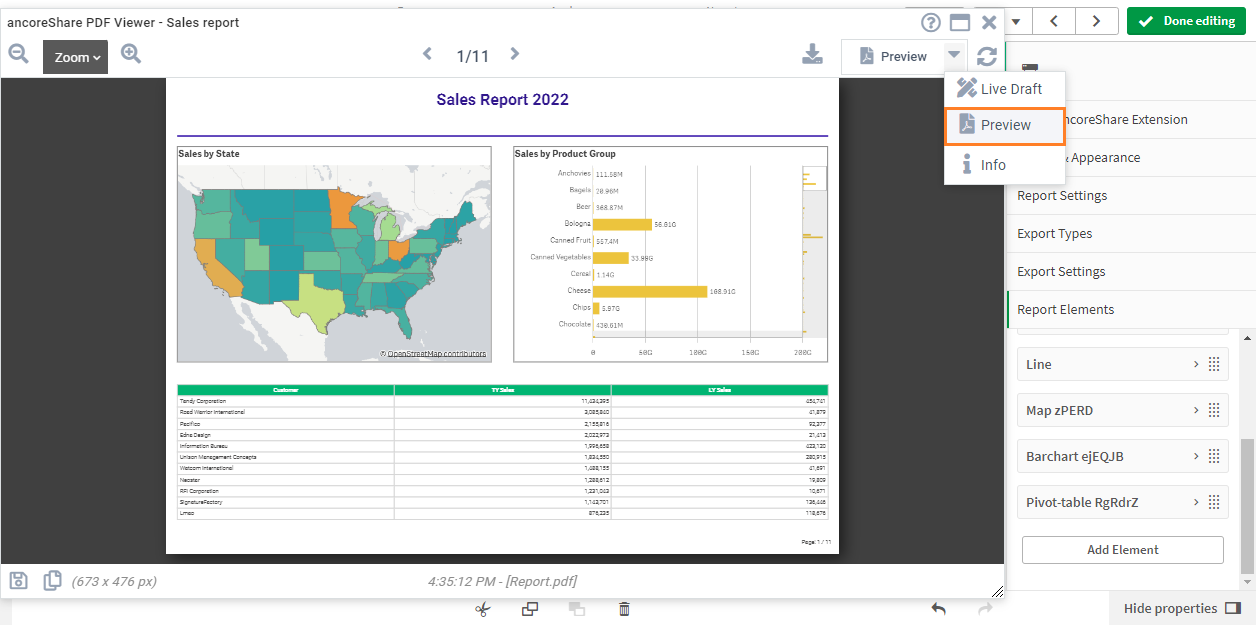
Task: Open the OpenStreetMap contributors link
Action: 437,354
